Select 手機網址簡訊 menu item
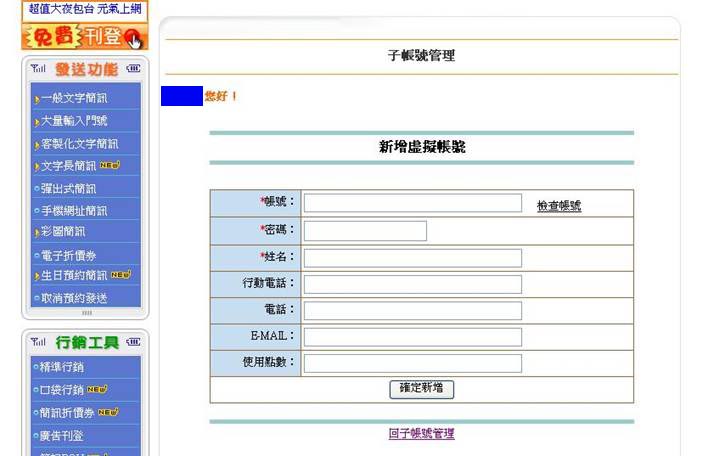The height and width of the screenshot is (456, 708). (73, 211)
